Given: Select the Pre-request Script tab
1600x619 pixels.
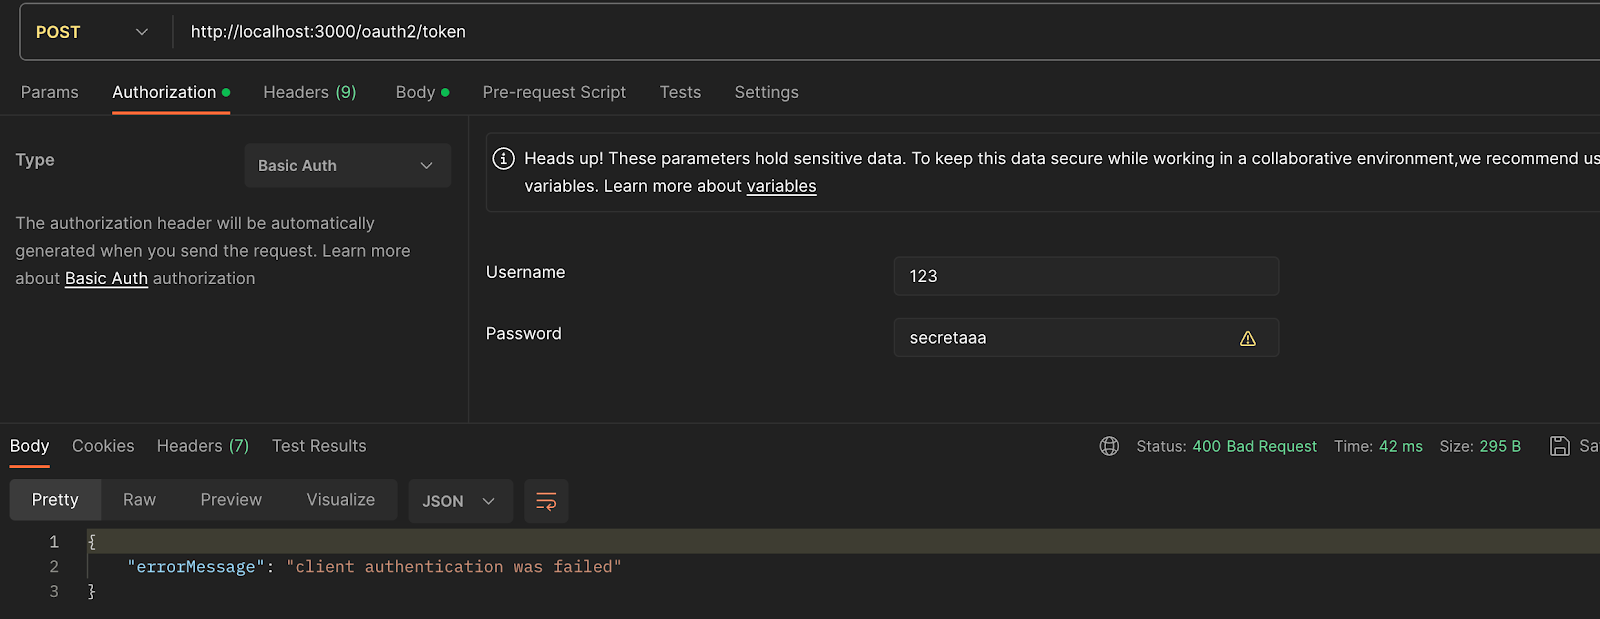Looking at the screenshot, I should (x=554, y=92).
